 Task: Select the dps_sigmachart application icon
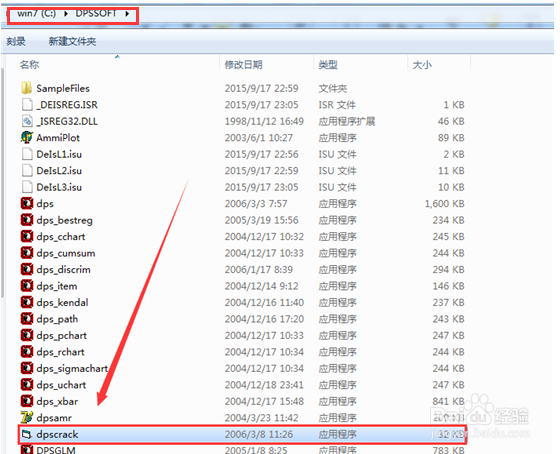[27, 368]
